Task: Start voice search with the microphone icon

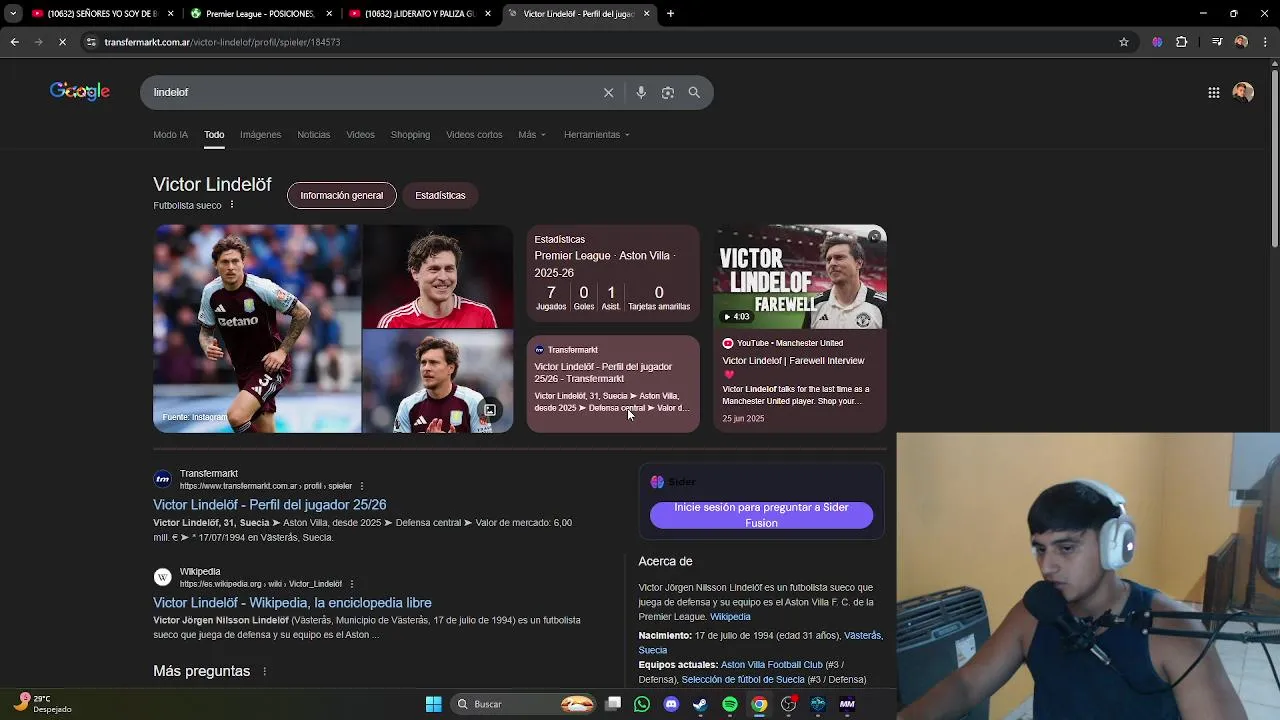Action: tap(641, 92)
